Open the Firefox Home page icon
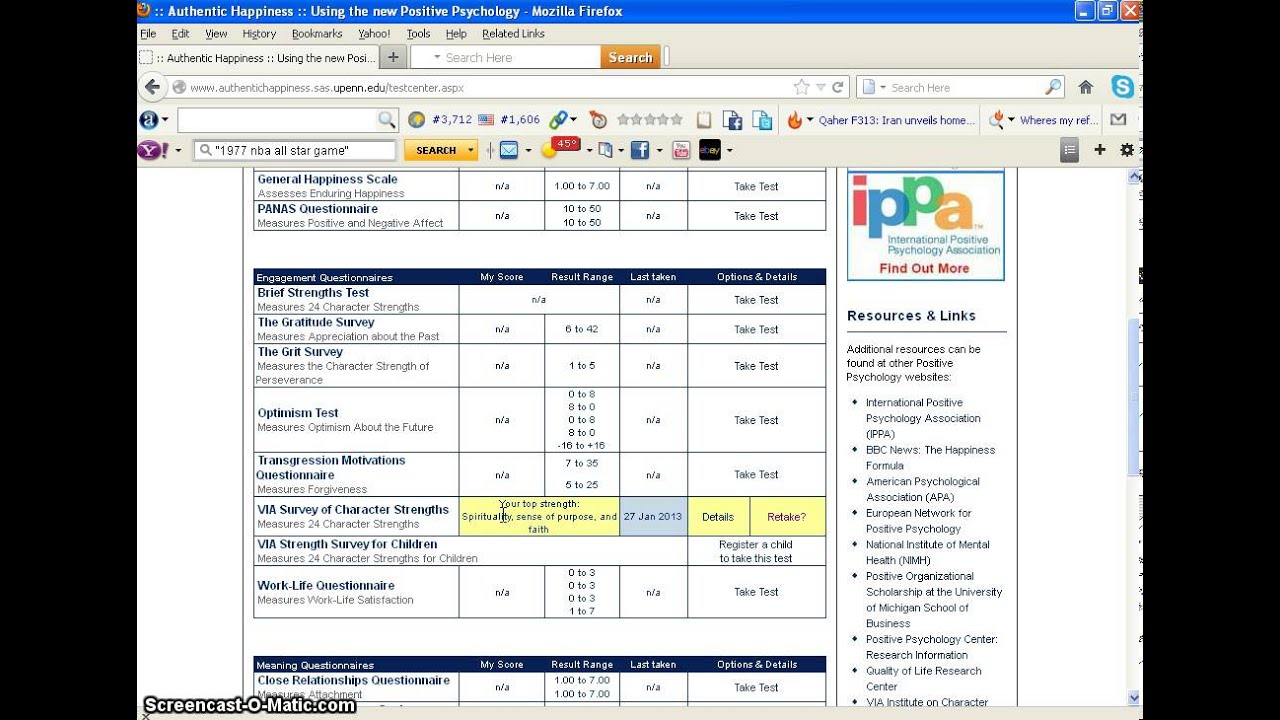The image size is (1280, 720). [x=1085, y=87]
